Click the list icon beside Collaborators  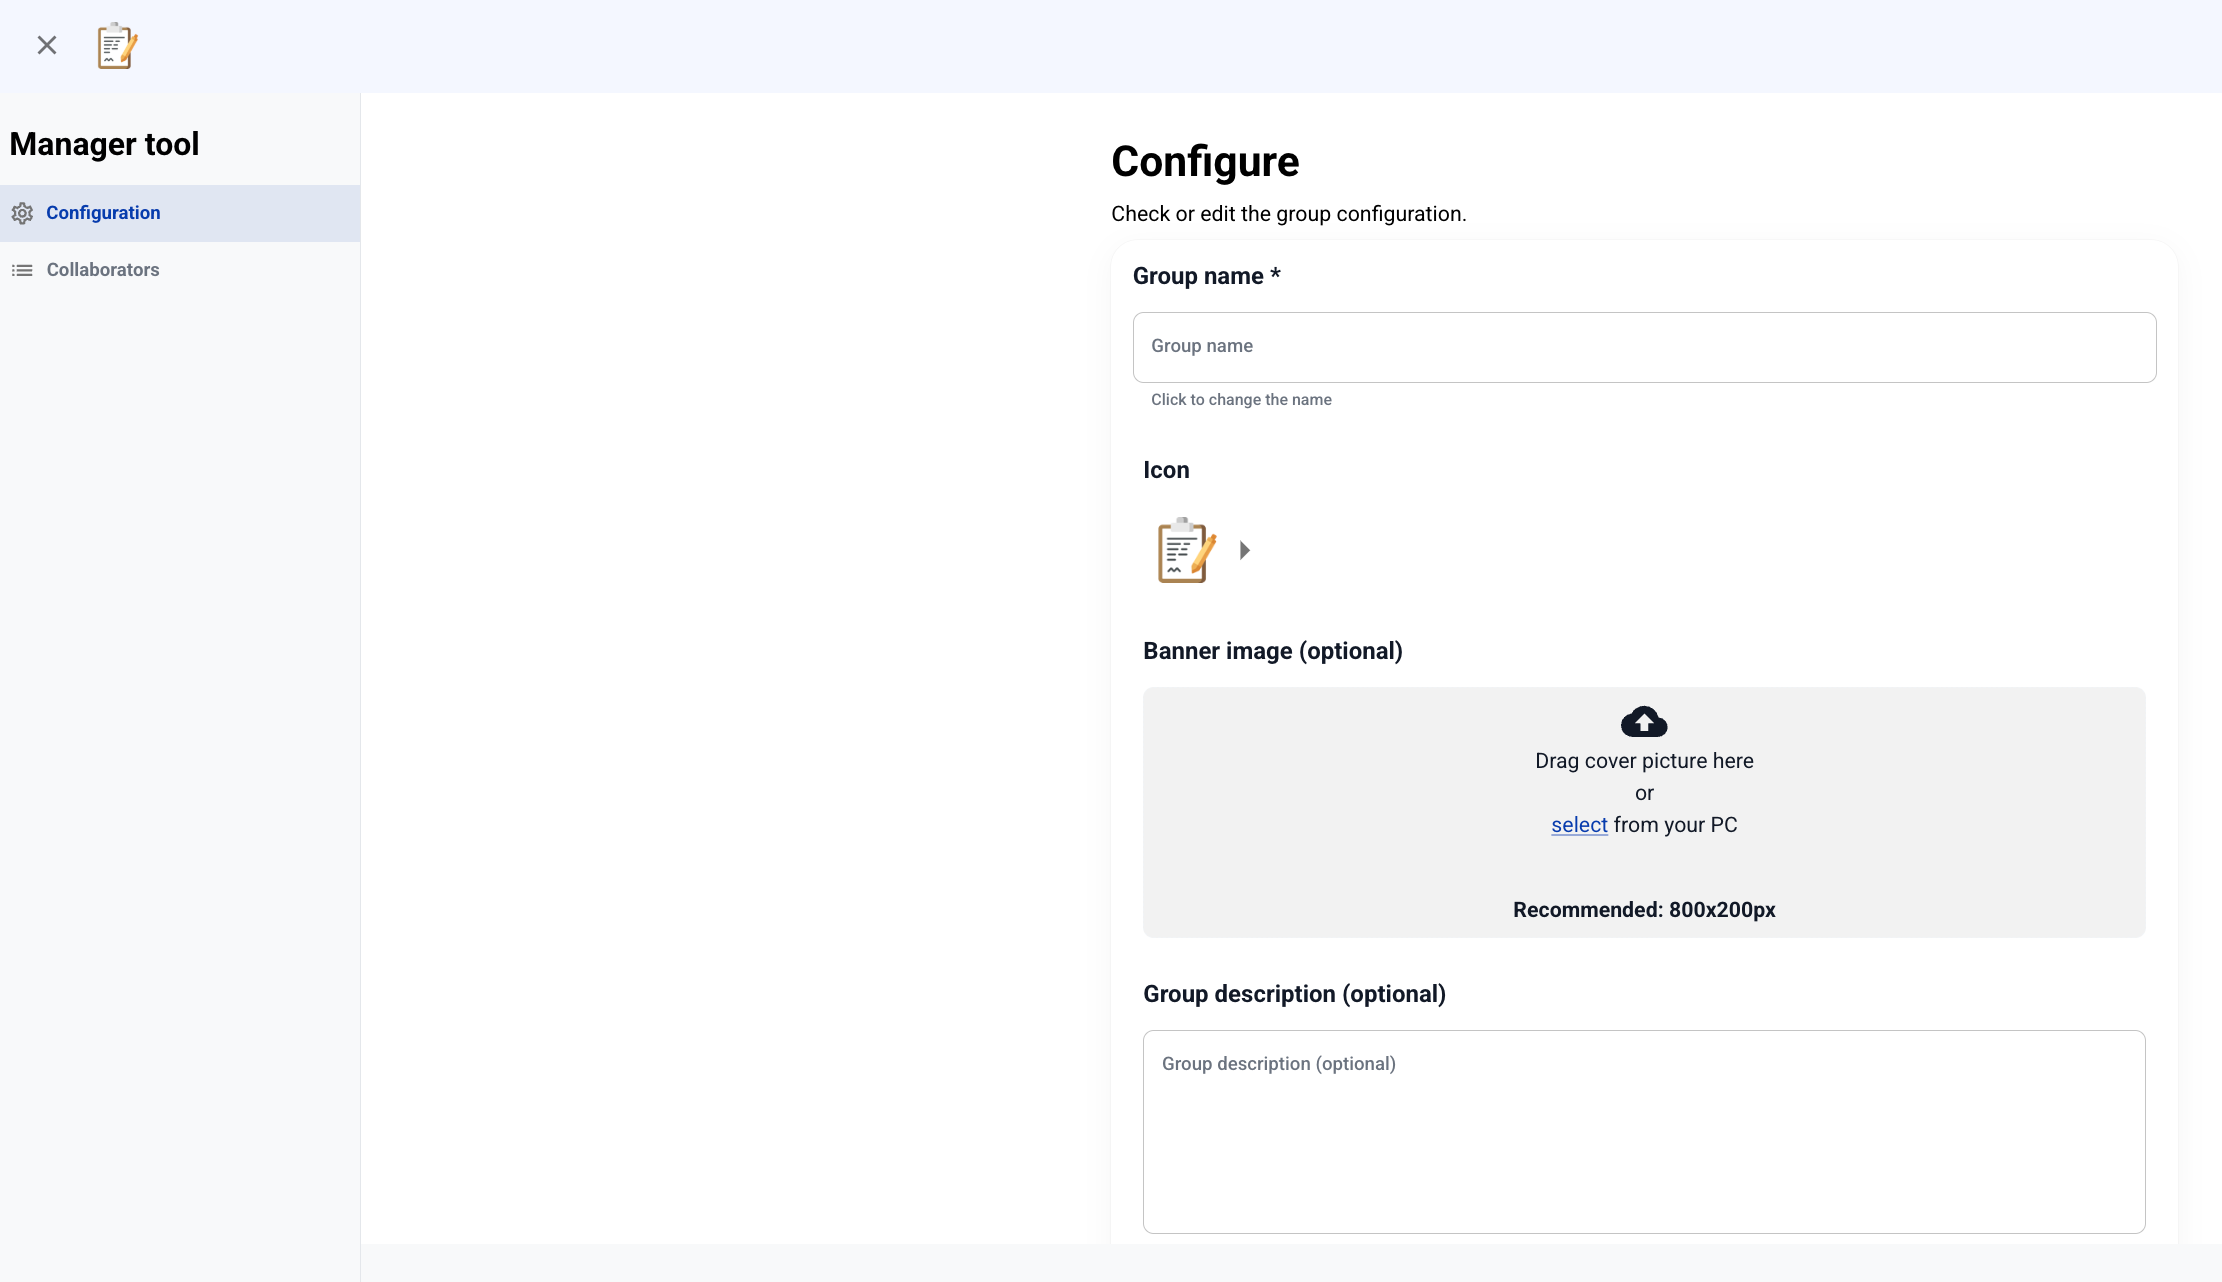22,270
